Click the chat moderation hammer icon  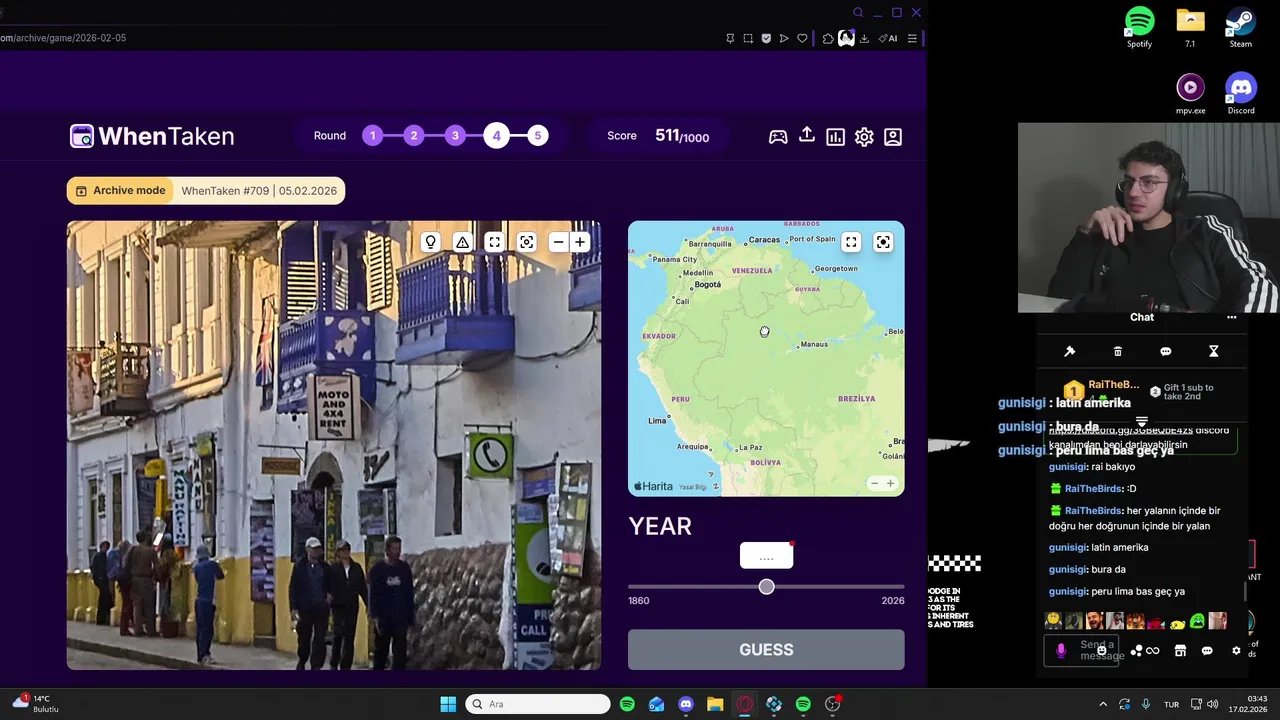[x=1069, y=352]
